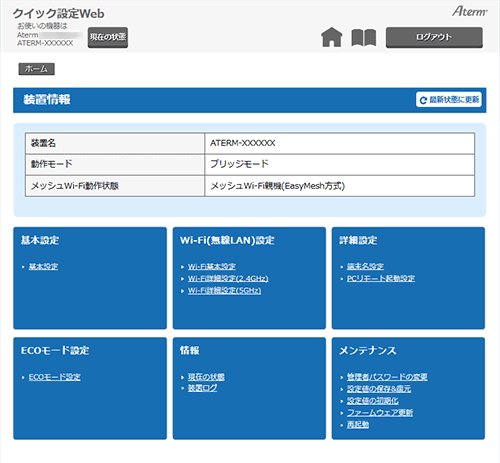This screenshot has height=463, width=500.
Task: Click the 装置情報 section heading
Action: (47, 100)
